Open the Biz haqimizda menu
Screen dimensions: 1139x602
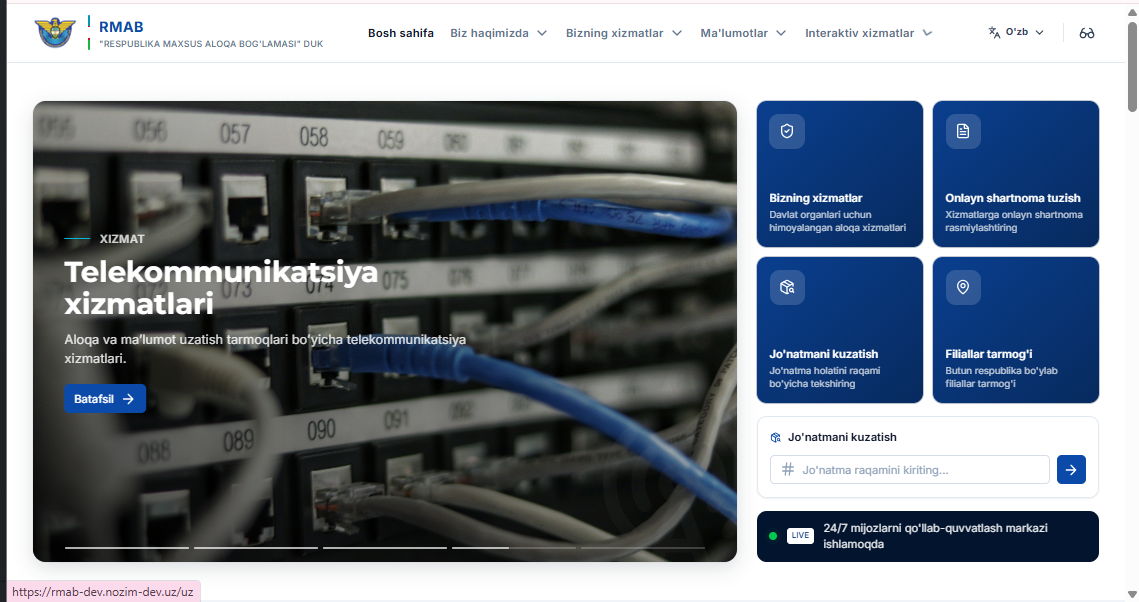pos(498,33)
